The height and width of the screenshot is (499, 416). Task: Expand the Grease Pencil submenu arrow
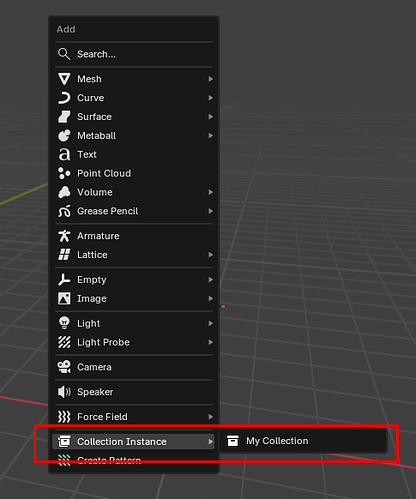click(210, 211)
